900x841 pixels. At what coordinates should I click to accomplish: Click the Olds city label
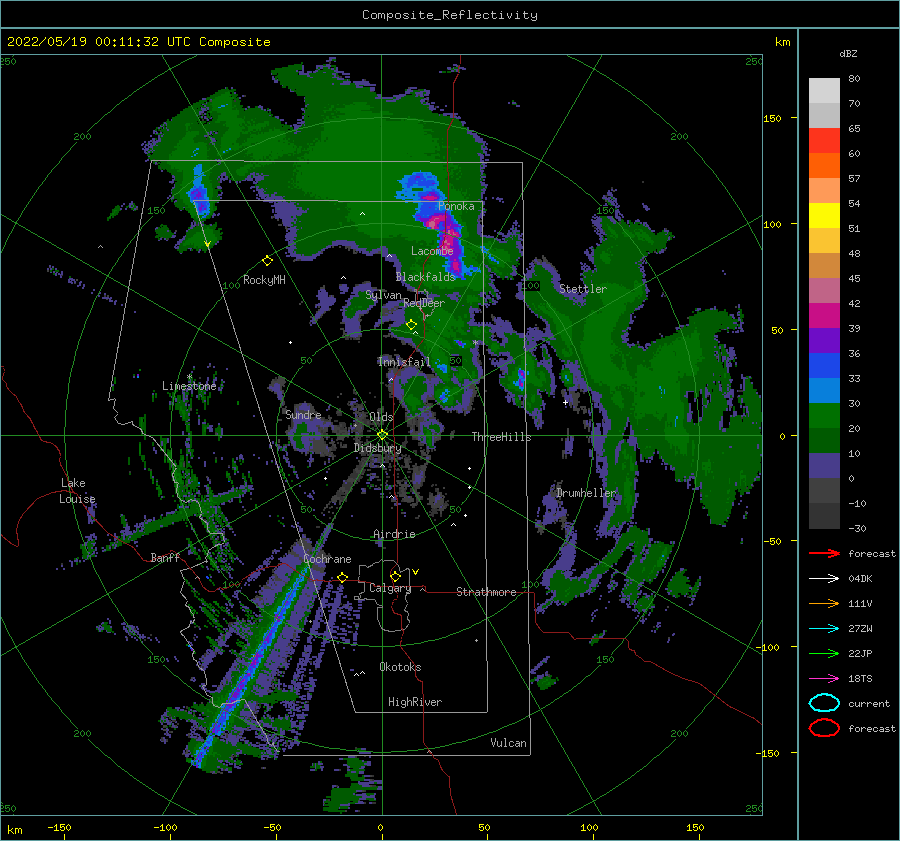coord(381,417)
